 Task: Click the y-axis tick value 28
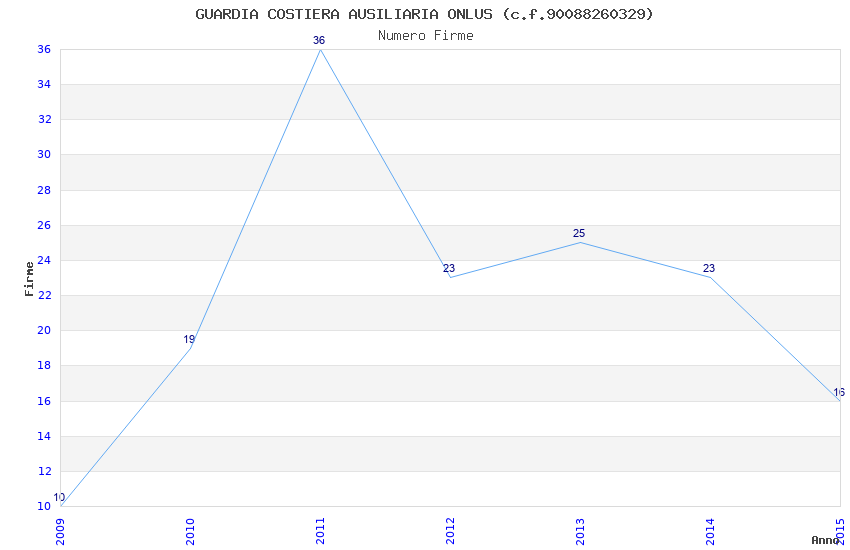(44, 190)
